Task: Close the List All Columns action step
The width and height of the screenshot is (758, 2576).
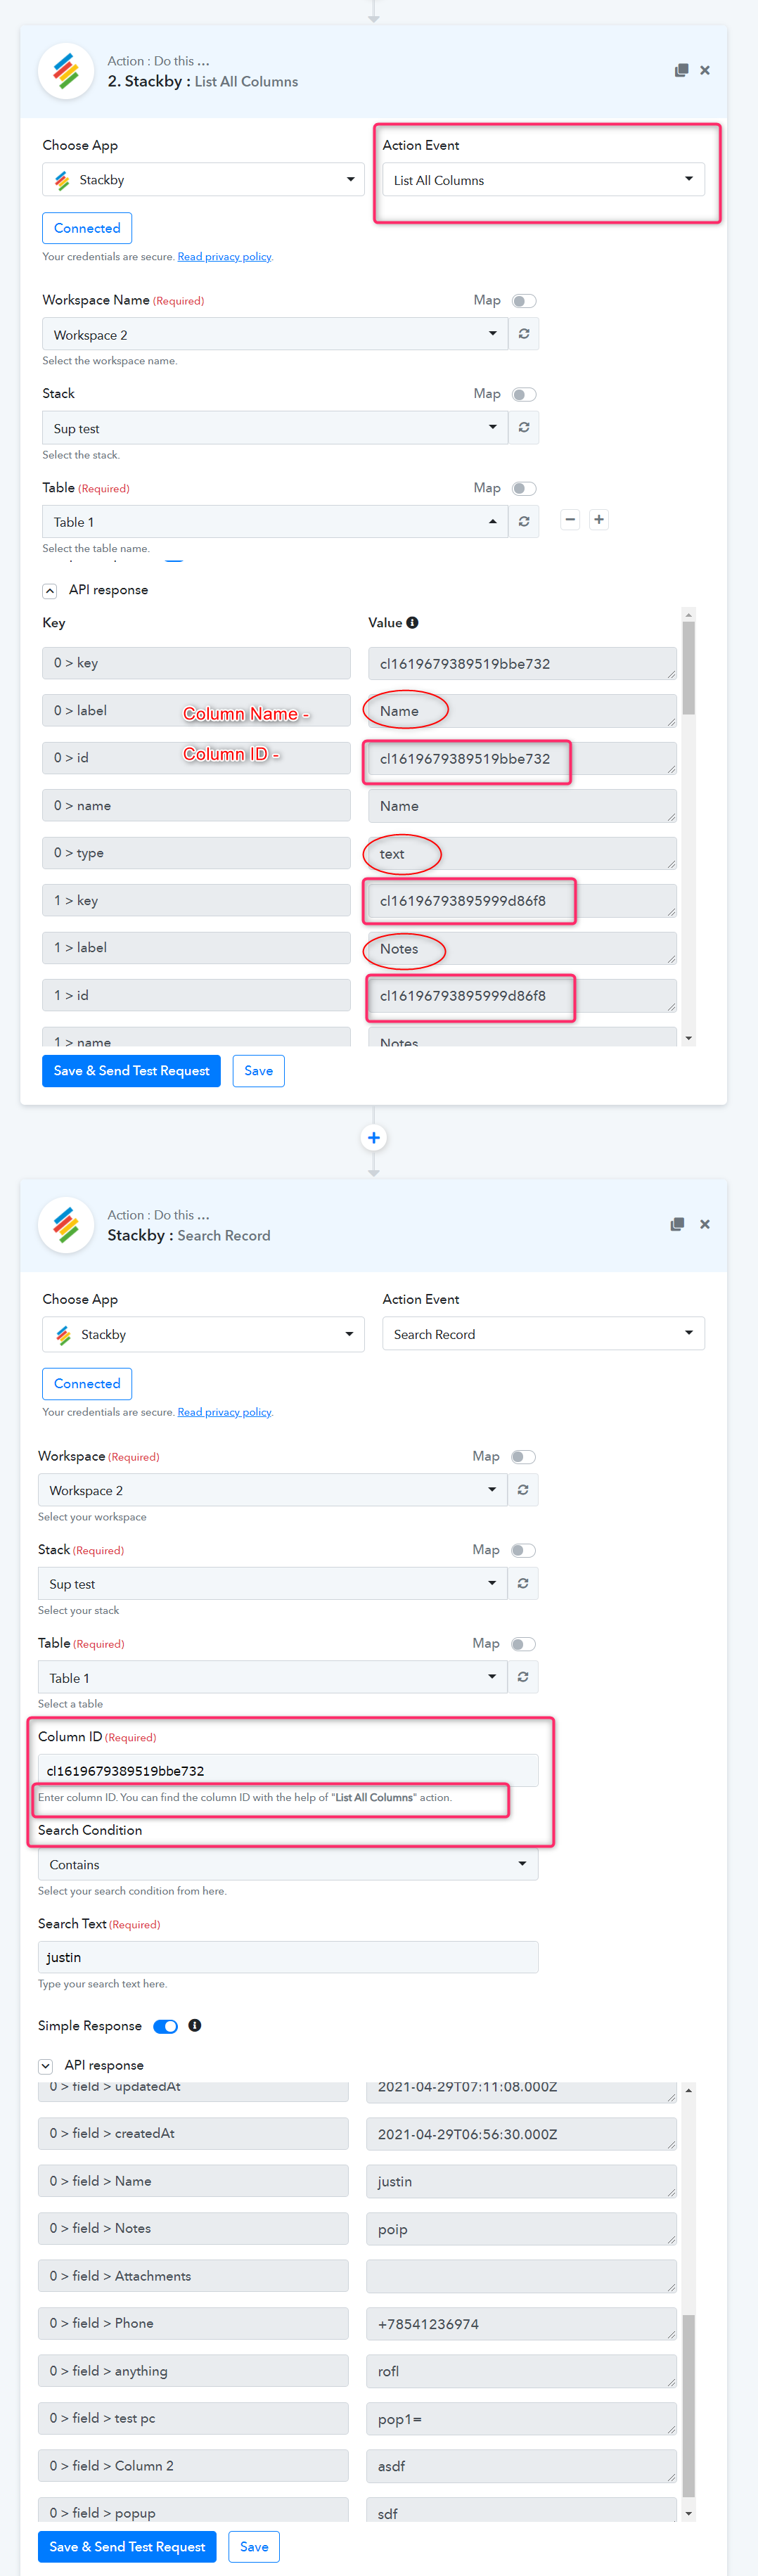Action: click(705, 70)
